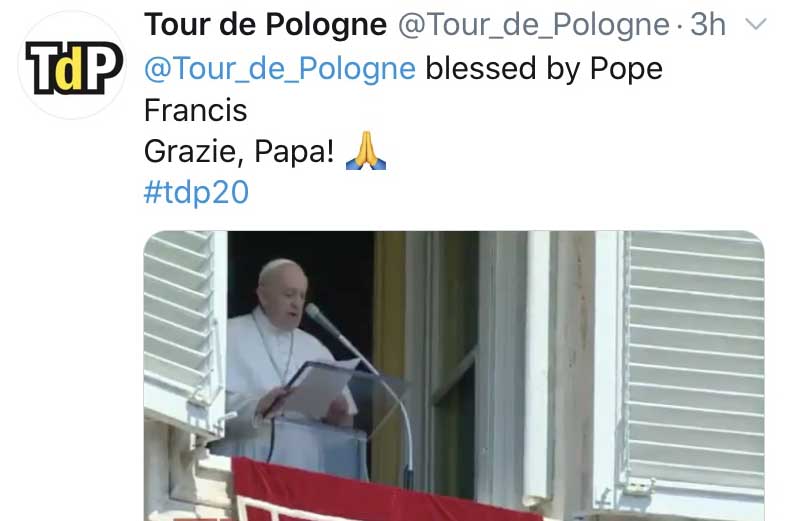Screen dimensions: 805x521
Task: Open the 3h tweet timestamp
Action: coord(708,24)
